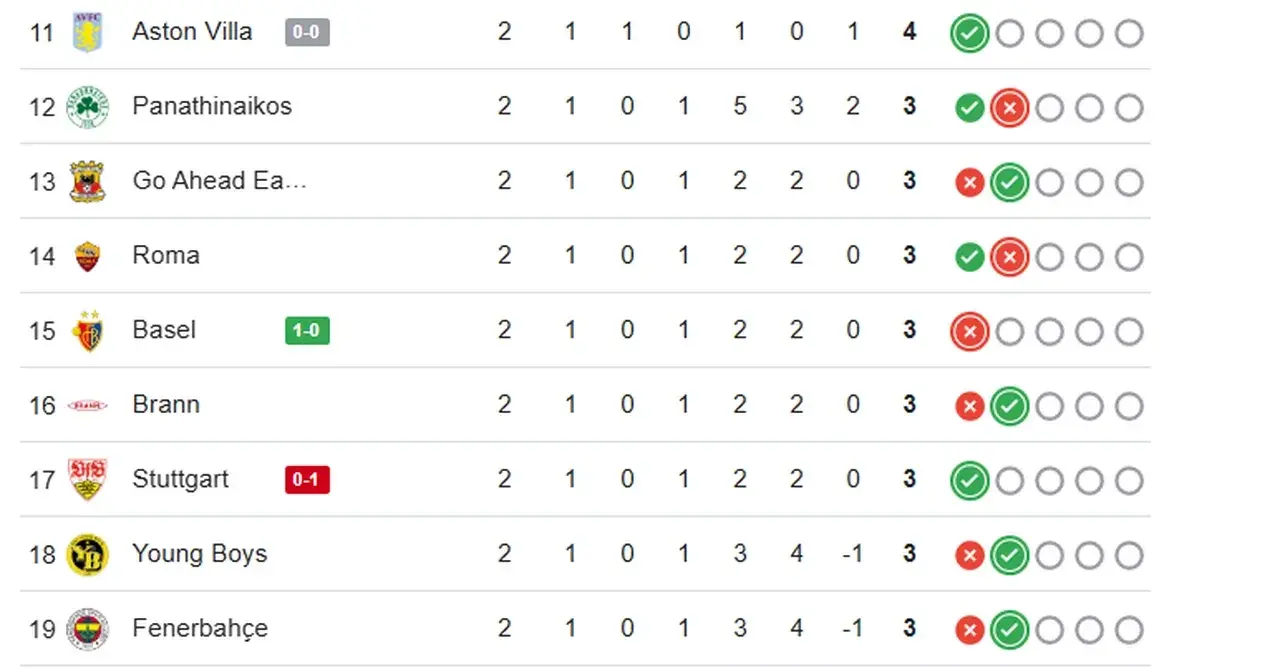Open the Panathinaikos team page
The height and width of the screenshot is (668, 1280).
[212, 106]
